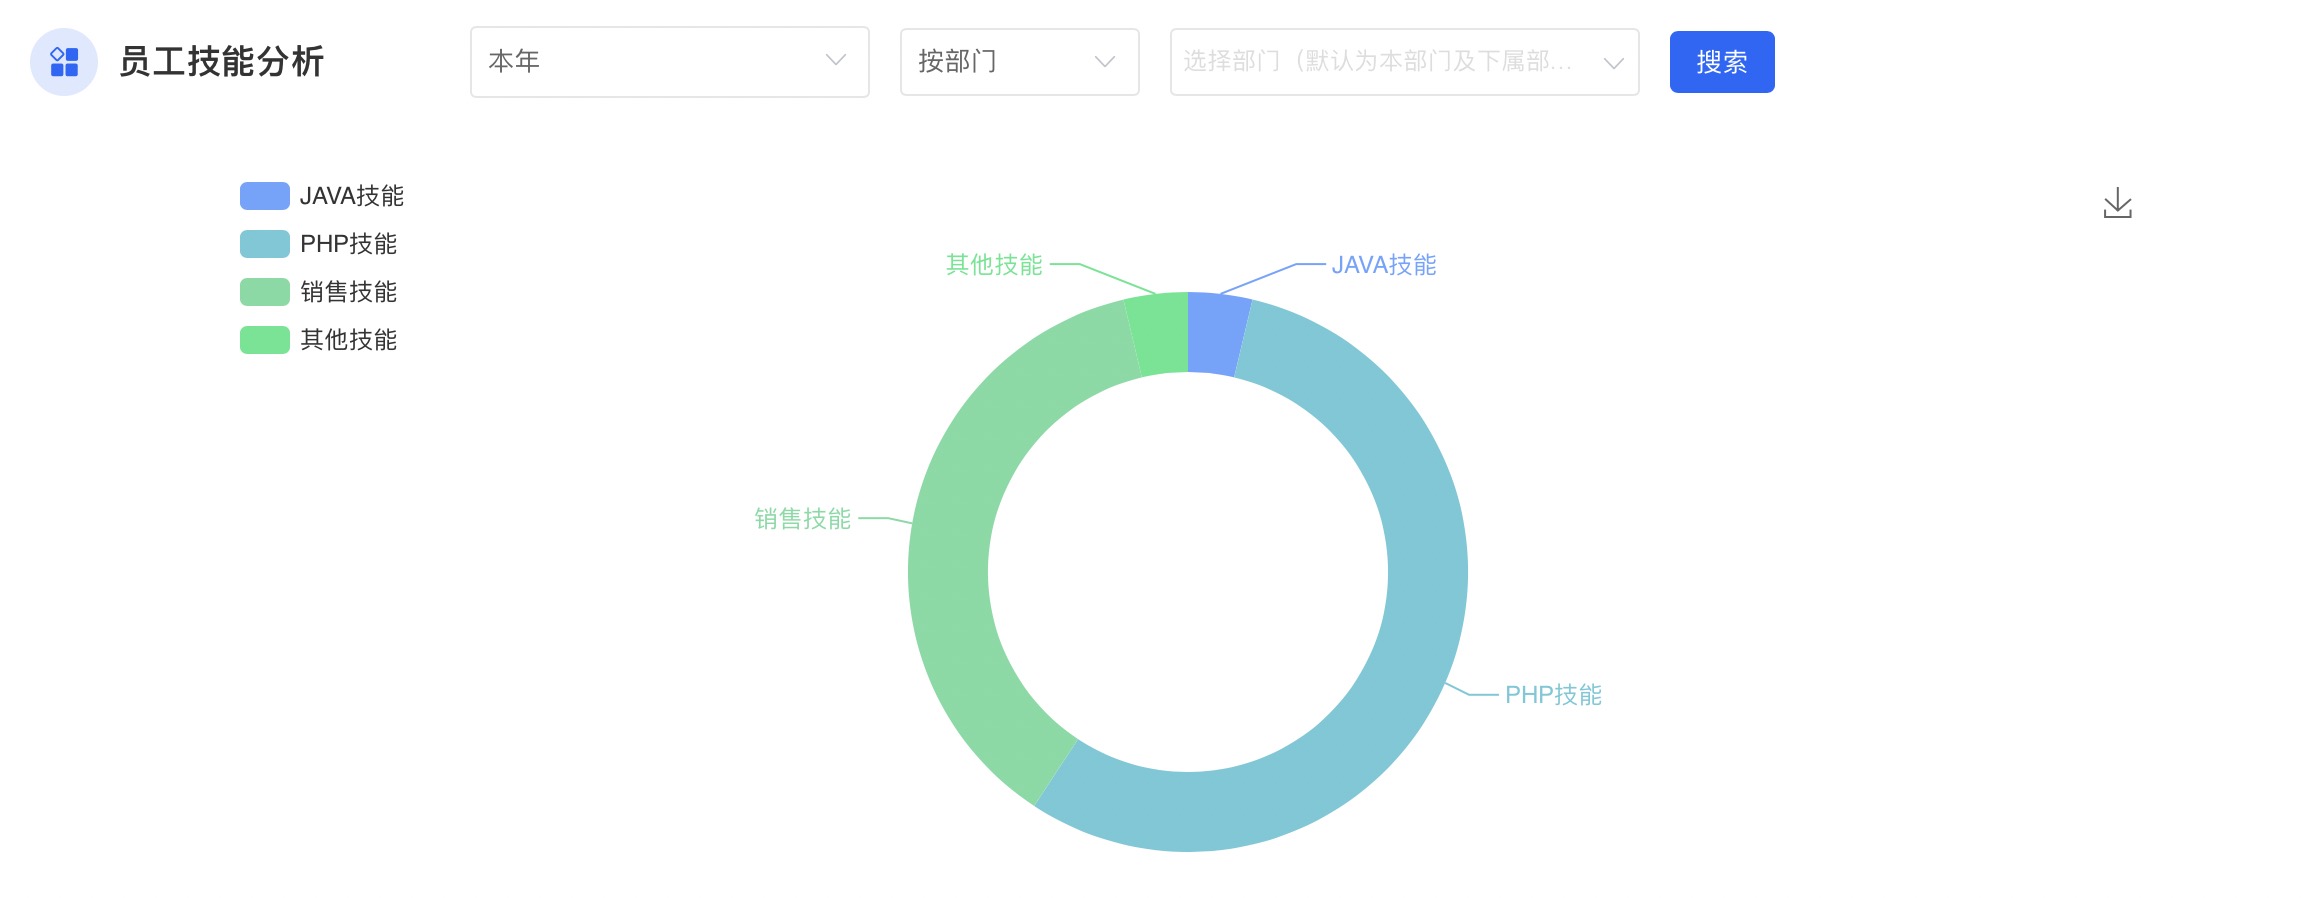Click chevron arrow in 本年 dropdown
Image resolution: width=2322 pixels, height=898 pixels.
(835, 61)
